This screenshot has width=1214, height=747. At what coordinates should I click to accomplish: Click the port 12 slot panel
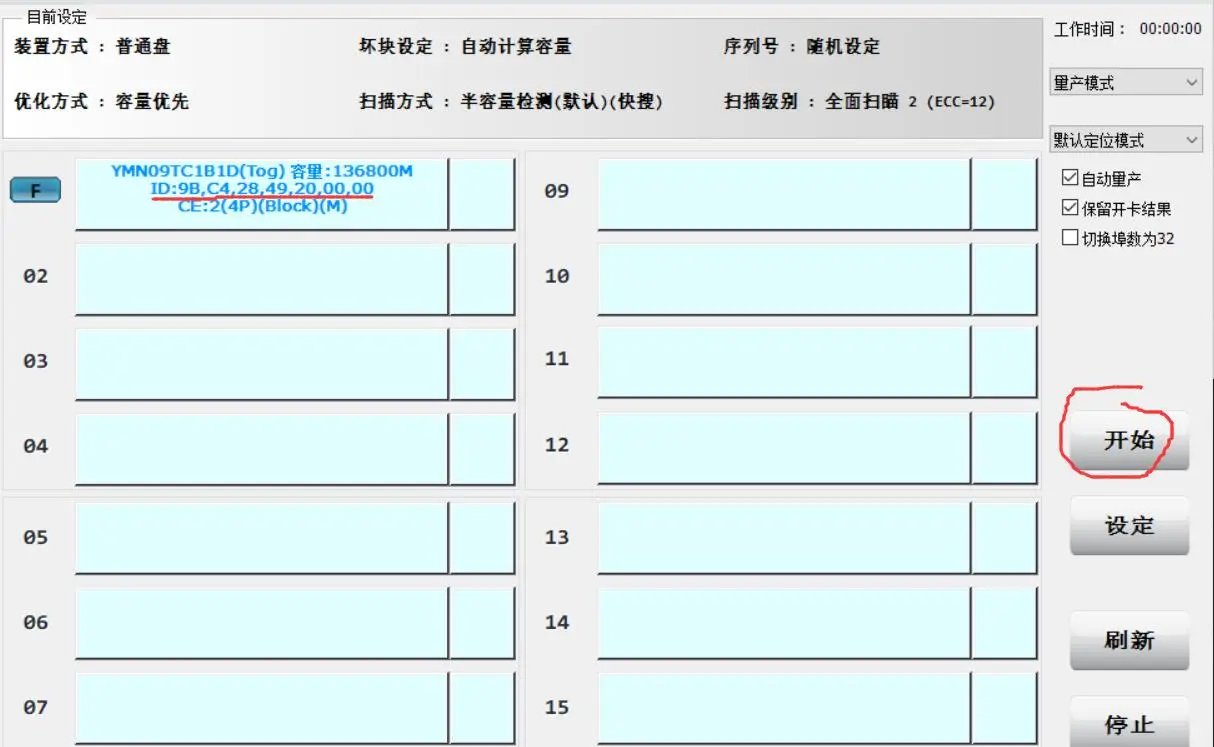click(783, 448)
